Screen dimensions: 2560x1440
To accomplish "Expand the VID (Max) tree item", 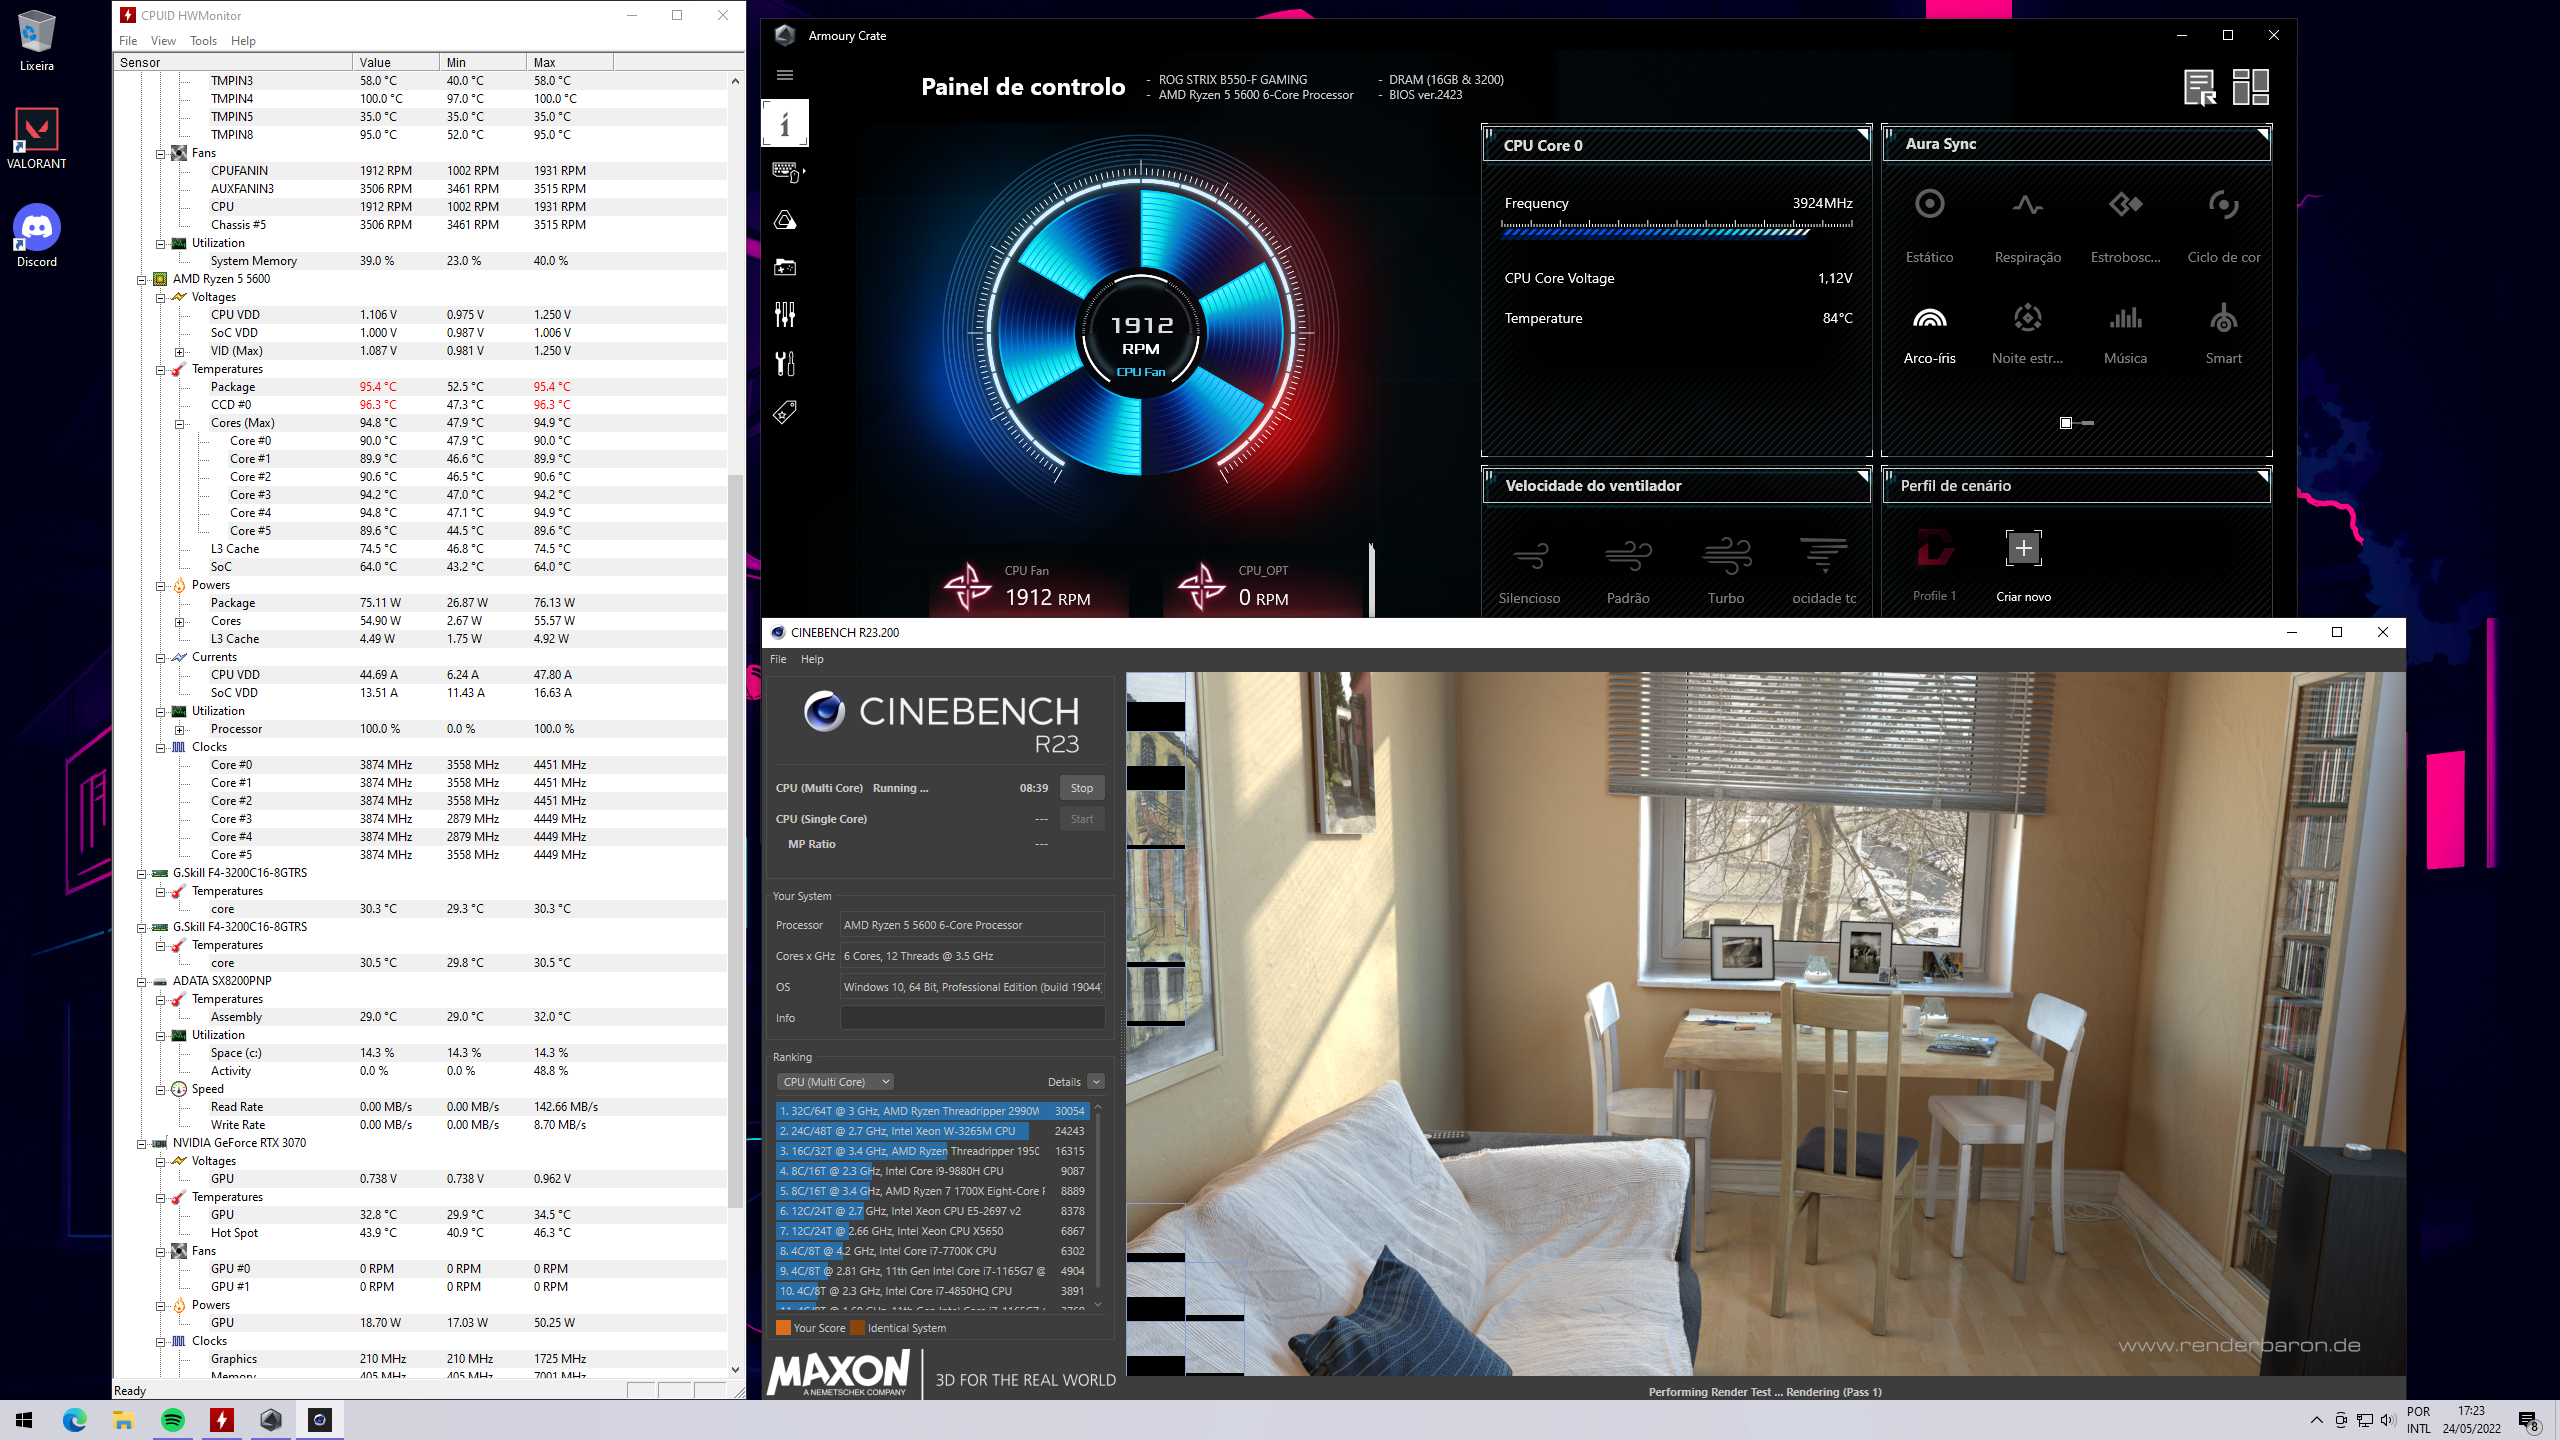I will tap(179, 351).
